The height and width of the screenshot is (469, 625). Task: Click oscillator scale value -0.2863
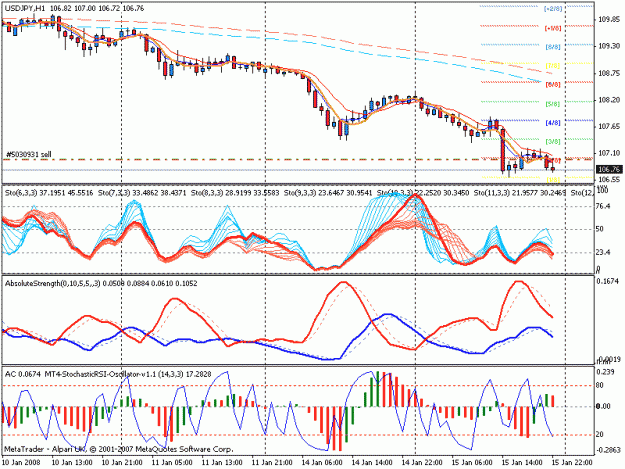coord(609,450)
